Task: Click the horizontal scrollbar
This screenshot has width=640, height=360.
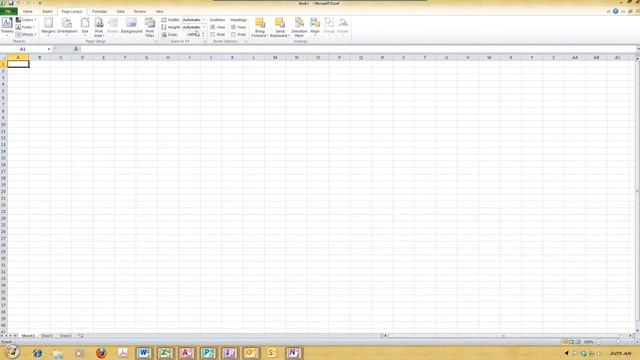Action: [x=507, y=336]
